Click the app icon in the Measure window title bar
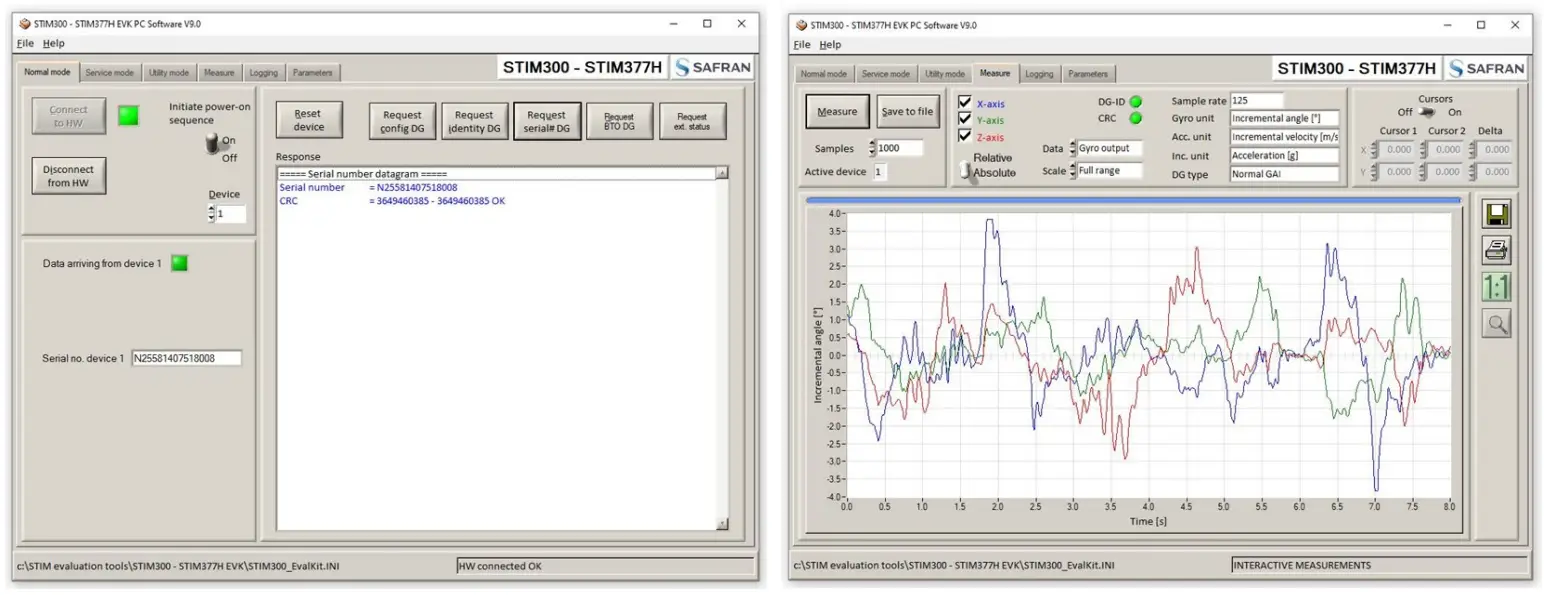 tap(799, 24)
